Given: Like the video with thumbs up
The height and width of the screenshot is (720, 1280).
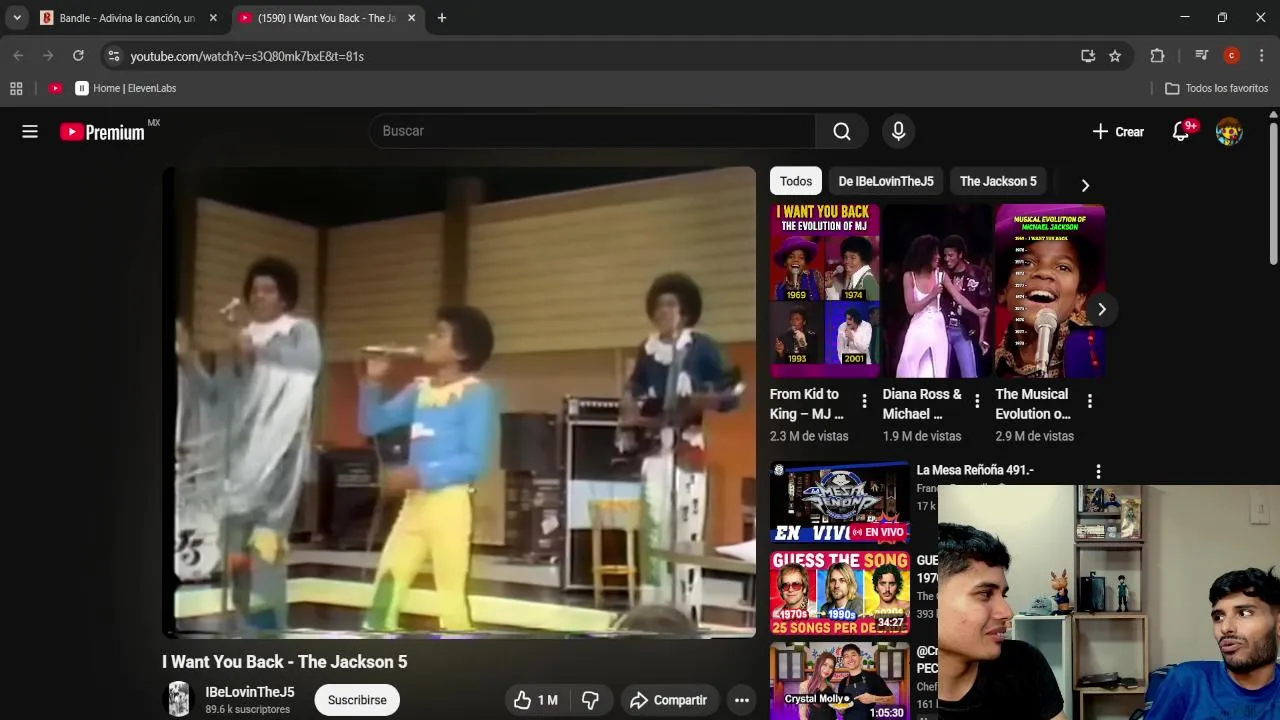Looking at the screenshot, I should tap(535, 700).
